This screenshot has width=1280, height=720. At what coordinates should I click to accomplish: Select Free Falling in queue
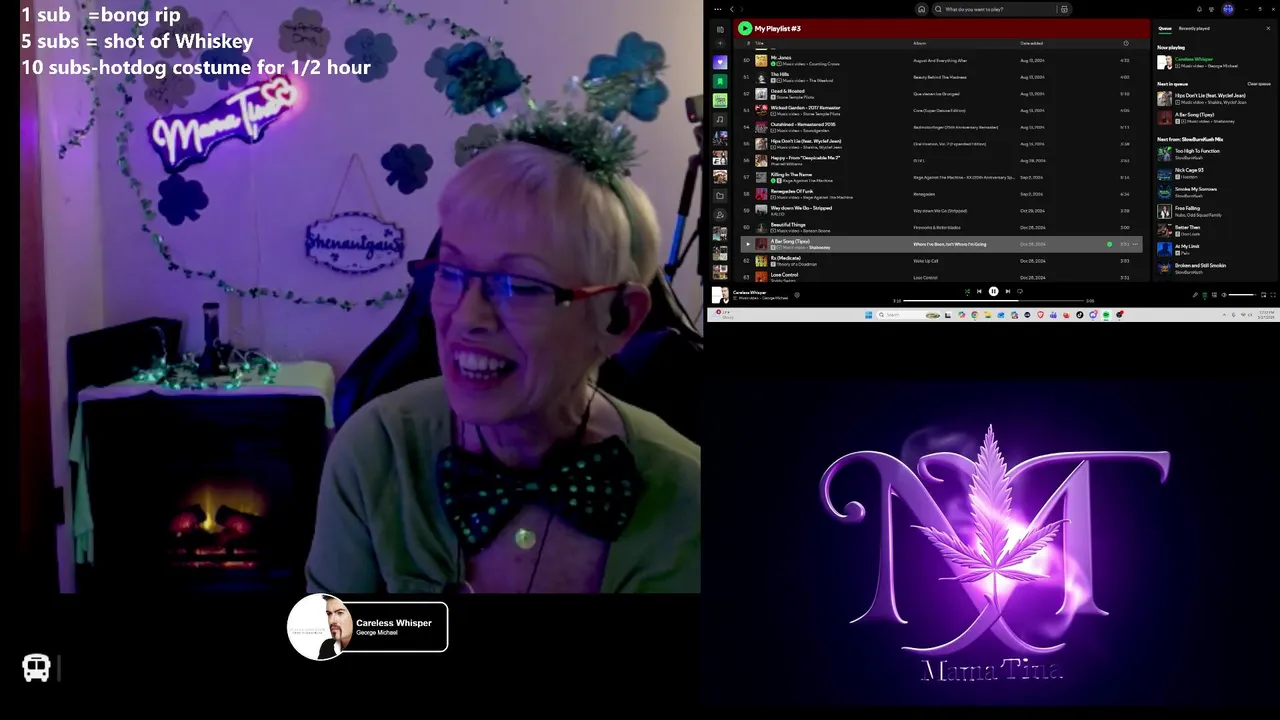[1215, 210]
